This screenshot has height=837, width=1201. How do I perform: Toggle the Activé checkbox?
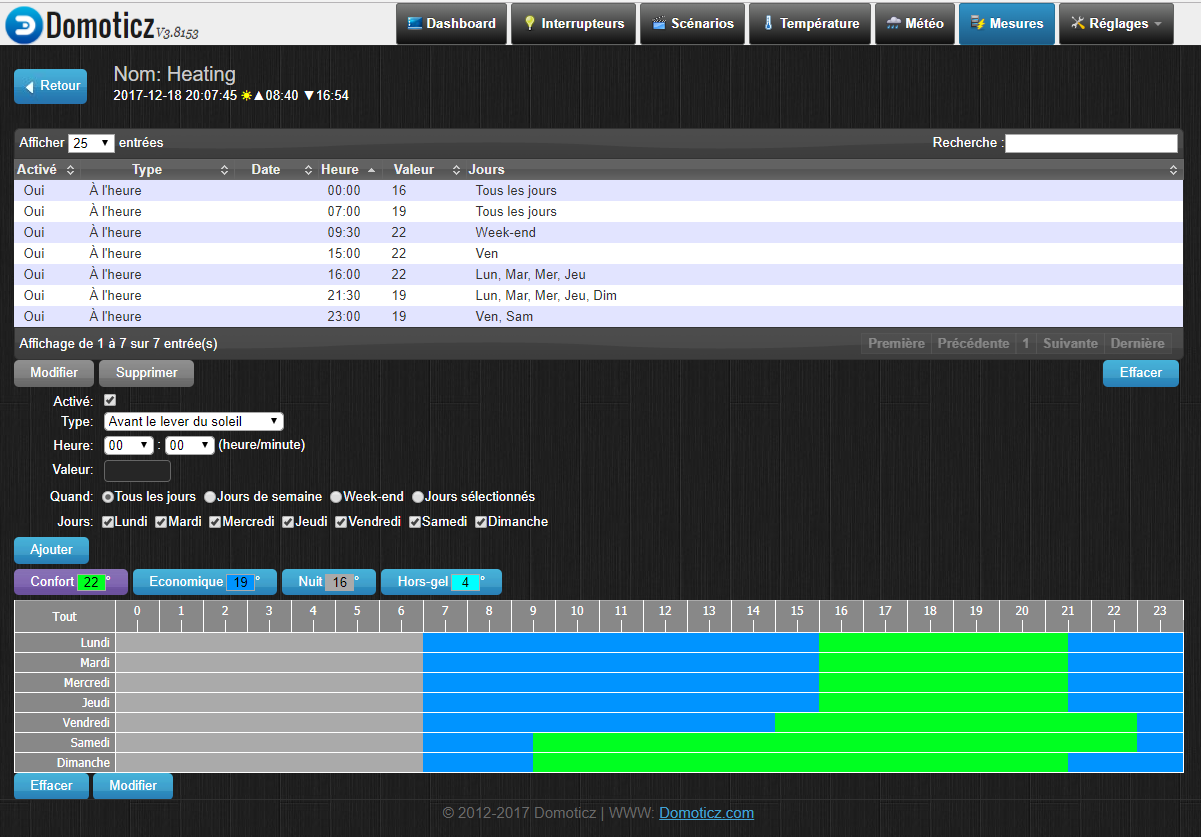[110, 400]
